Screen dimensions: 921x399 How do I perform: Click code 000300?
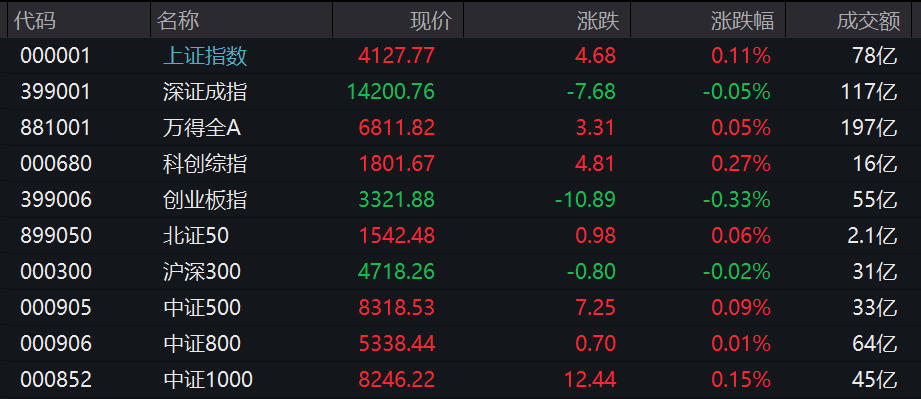(x=56, y=271)
